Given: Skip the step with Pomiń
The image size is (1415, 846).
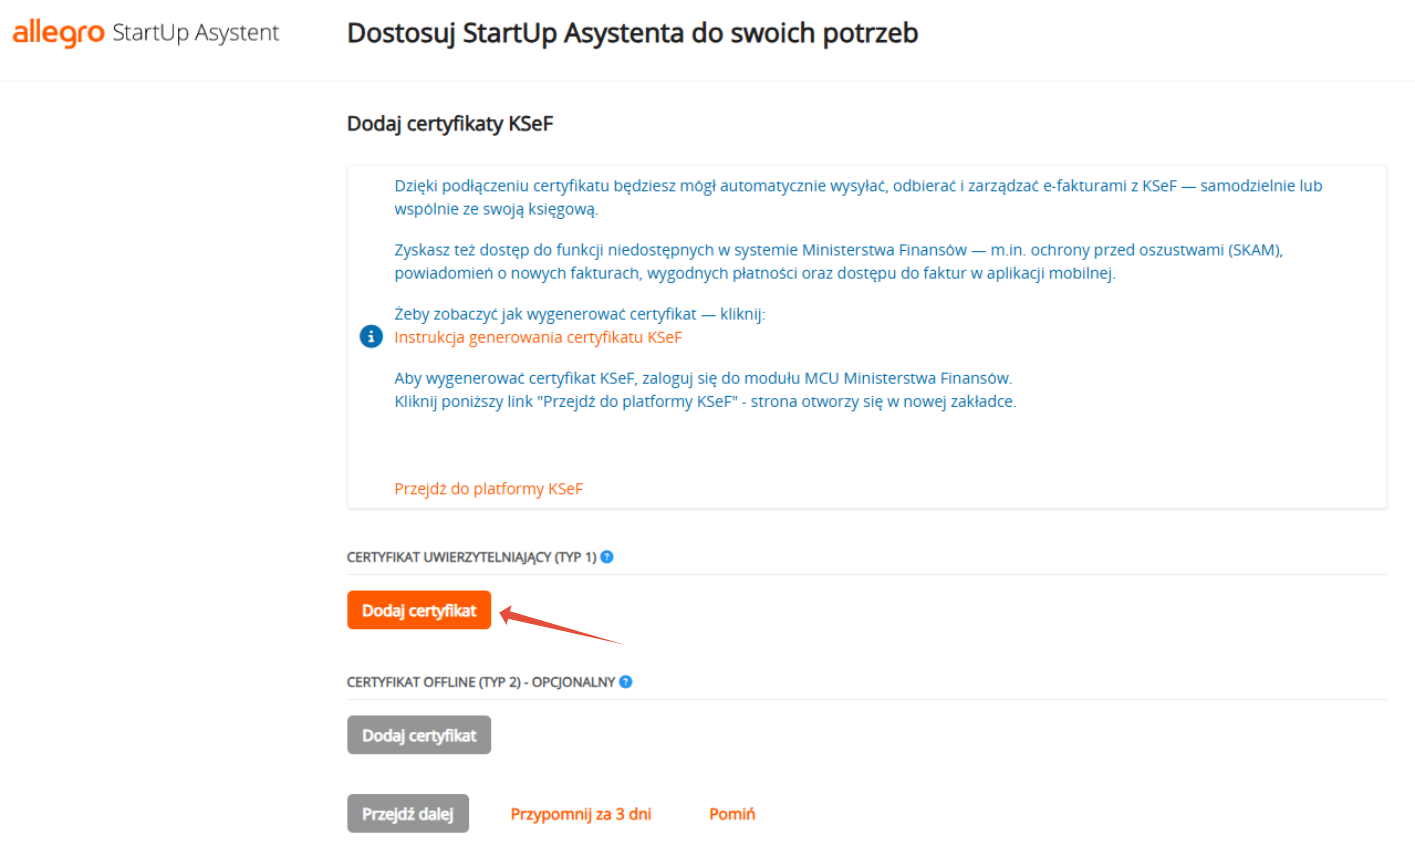Looking at the screenshot, I should click(x=732, y=814).
